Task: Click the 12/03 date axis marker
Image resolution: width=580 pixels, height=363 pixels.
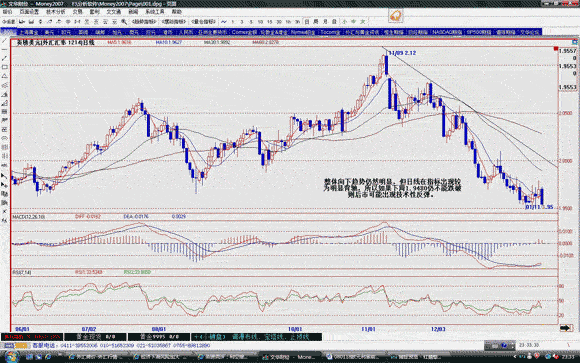Action: tap(438, 329)
